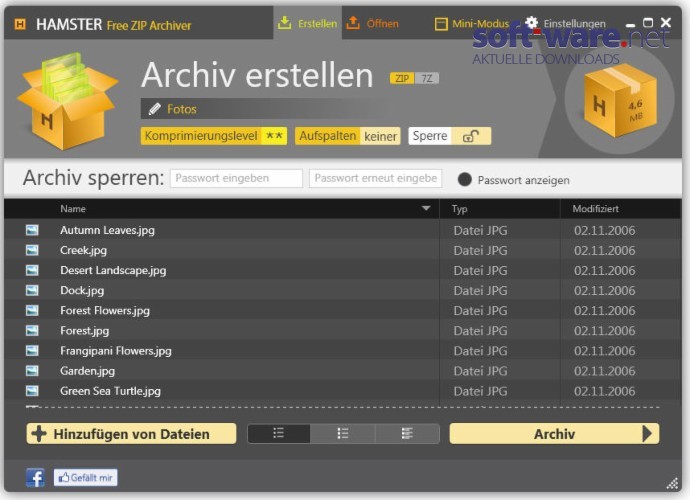Enable Passwort anzeigen option
This screenshot has height=500, width=690.
point(465,180)
